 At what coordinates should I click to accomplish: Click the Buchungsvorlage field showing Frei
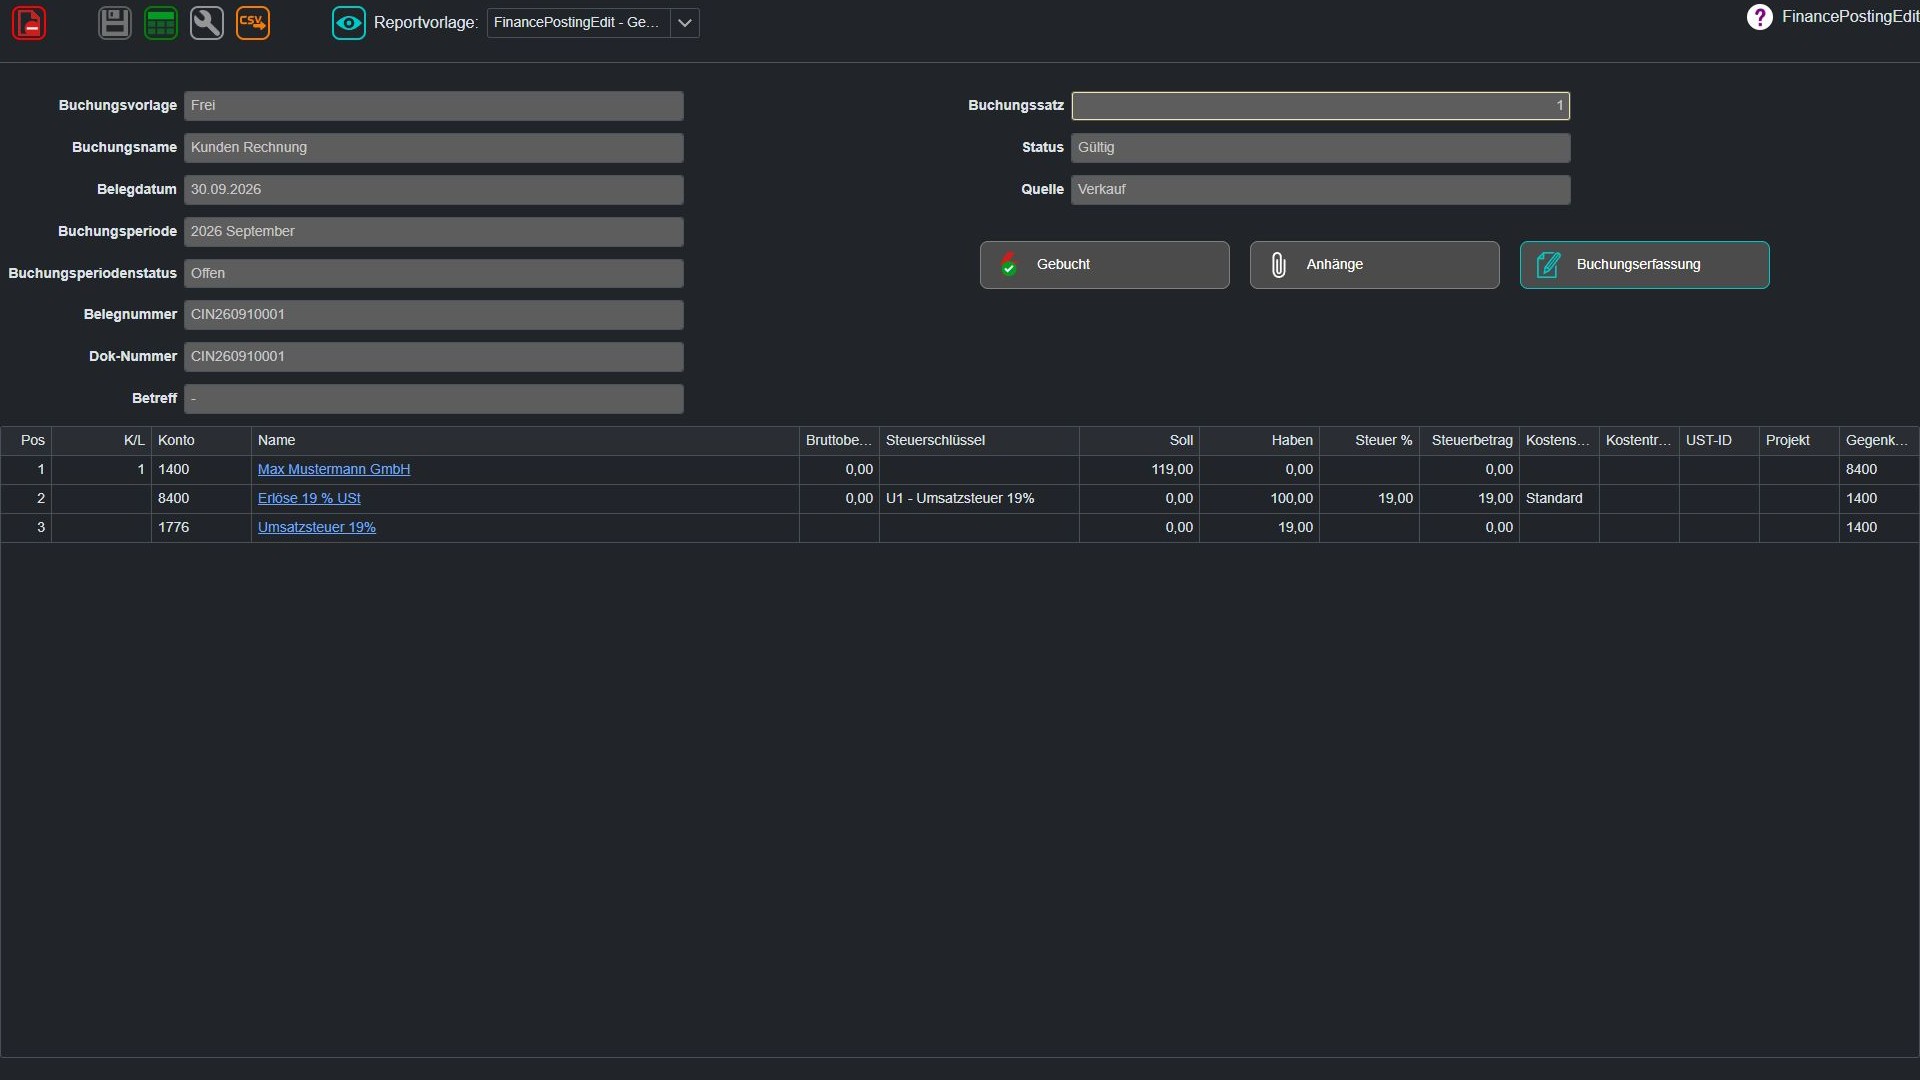tap(434, 106)
